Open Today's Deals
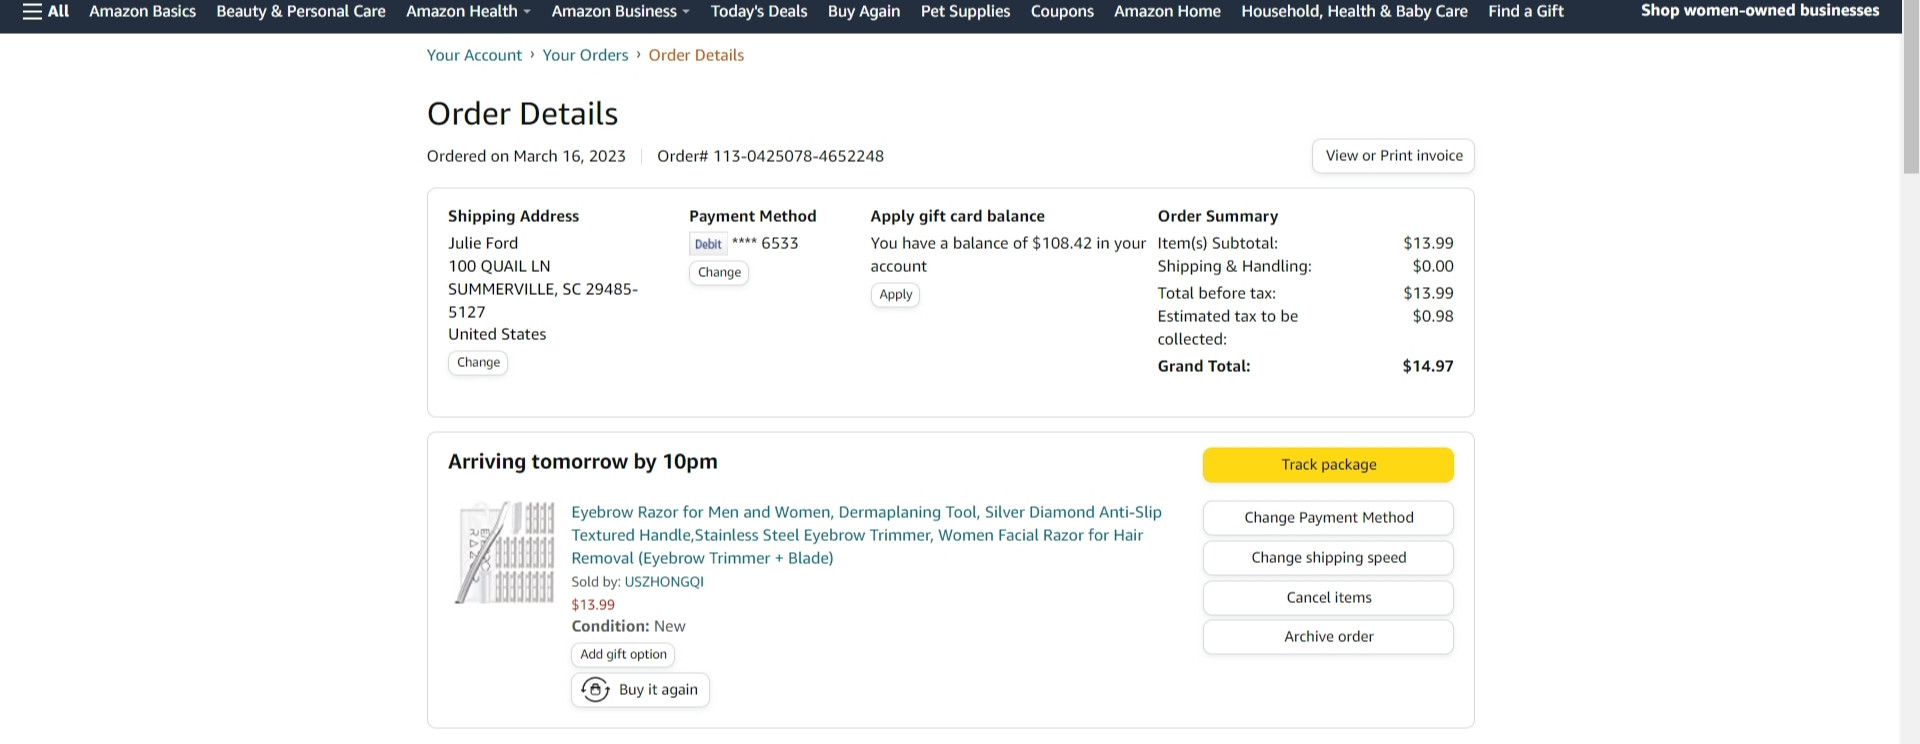 pos(759,11)
